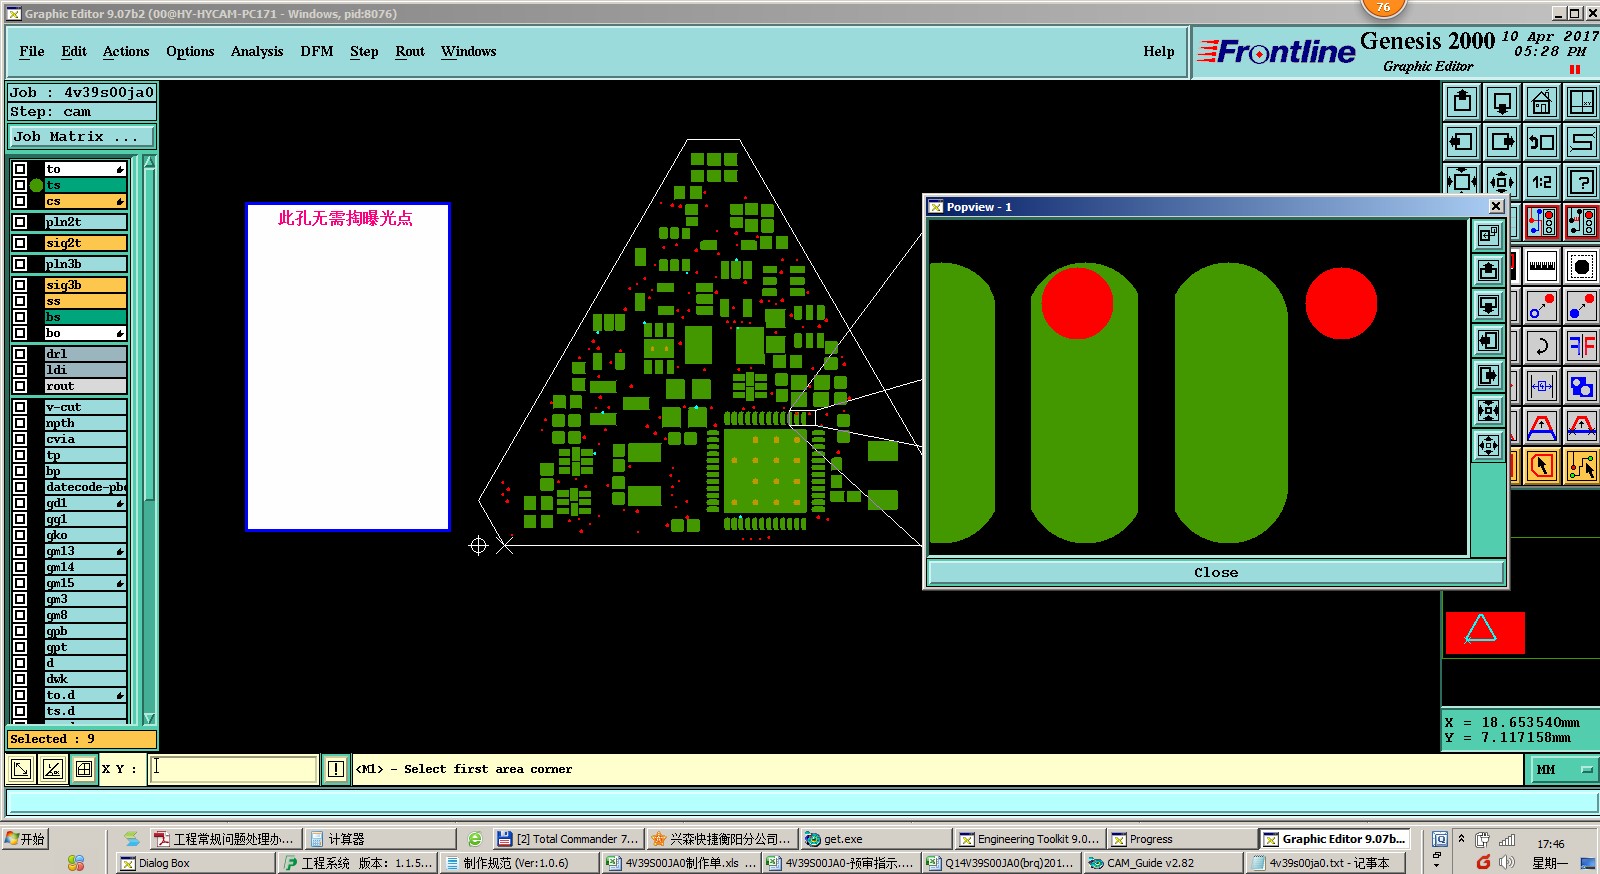
Task: Open the Job Matrix ... selector
Action: (82, 136)
